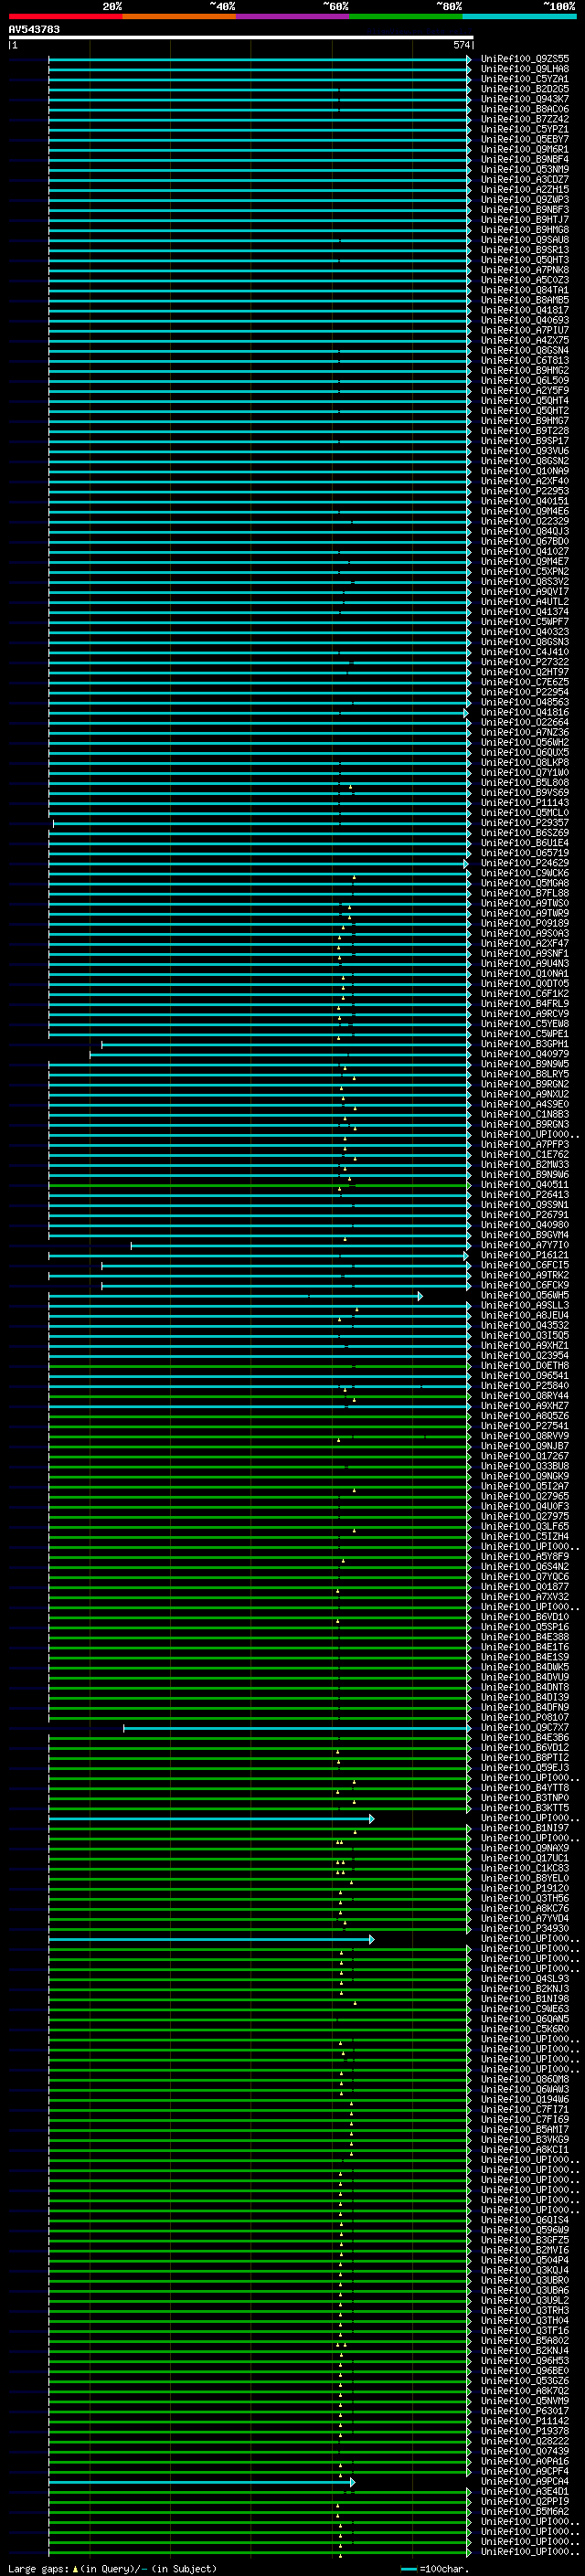Click the cyan alignment bar of Q9C7X7
The image size is (585, 2576).
297,1728
